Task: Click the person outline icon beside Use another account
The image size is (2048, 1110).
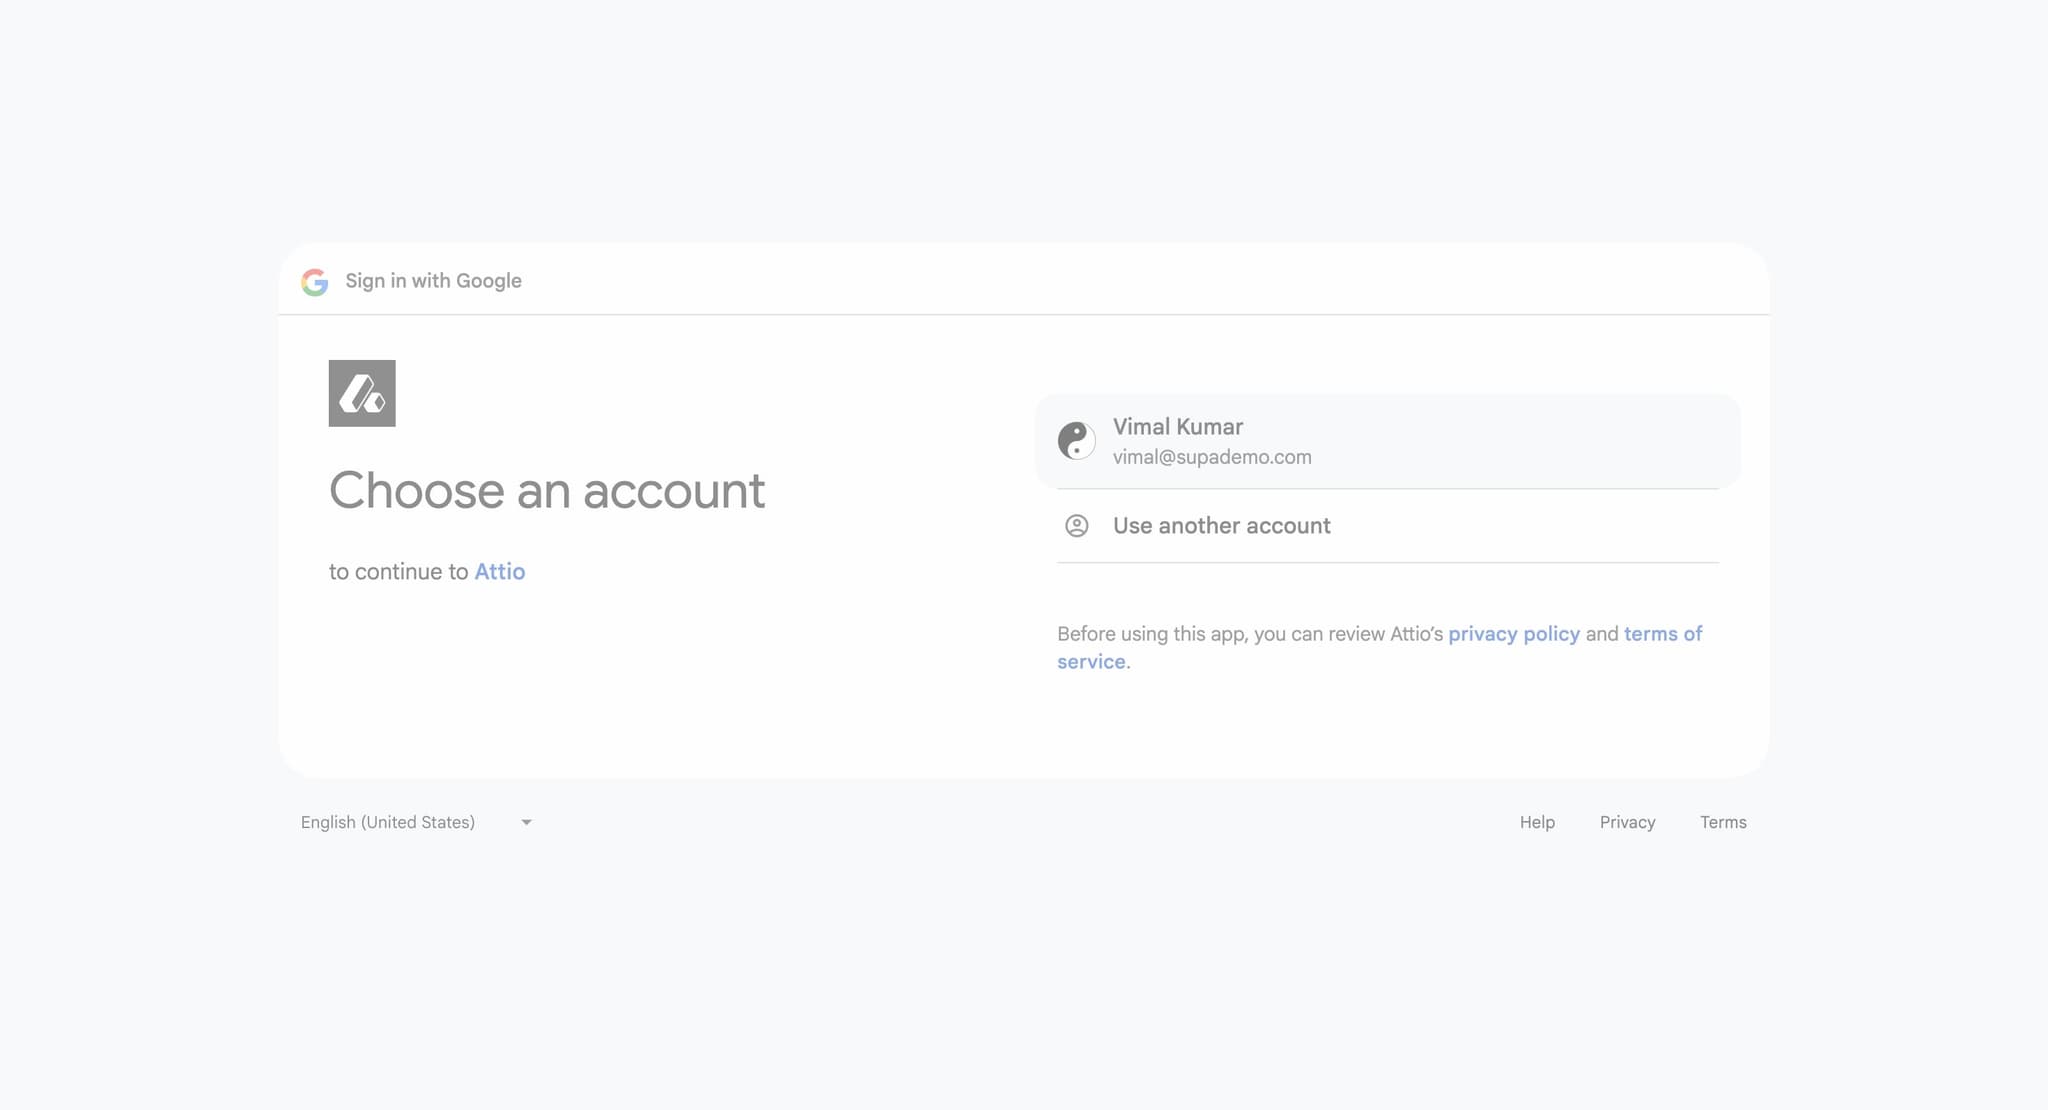Action: [x=1077, y=525]
